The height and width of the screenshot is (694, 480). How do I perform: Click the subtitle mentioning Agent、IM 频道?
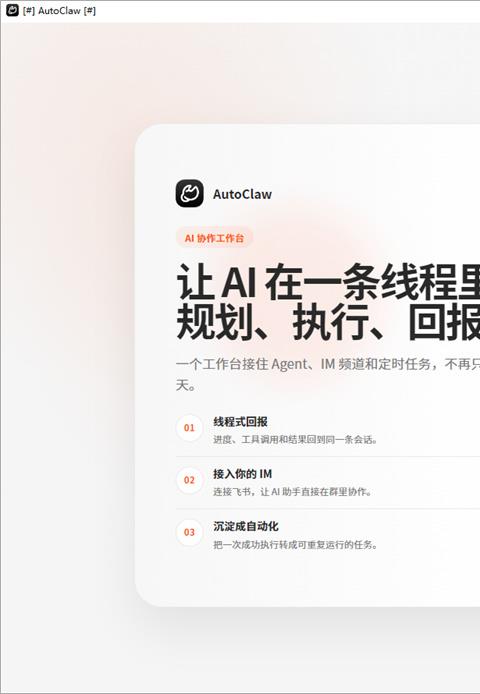tap(328, 374)
